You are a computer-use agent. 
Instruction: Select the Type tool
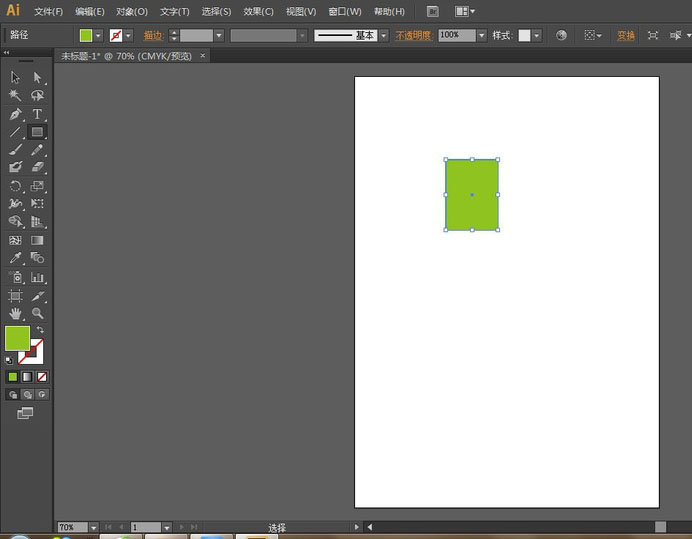click(x=37, y=114)
